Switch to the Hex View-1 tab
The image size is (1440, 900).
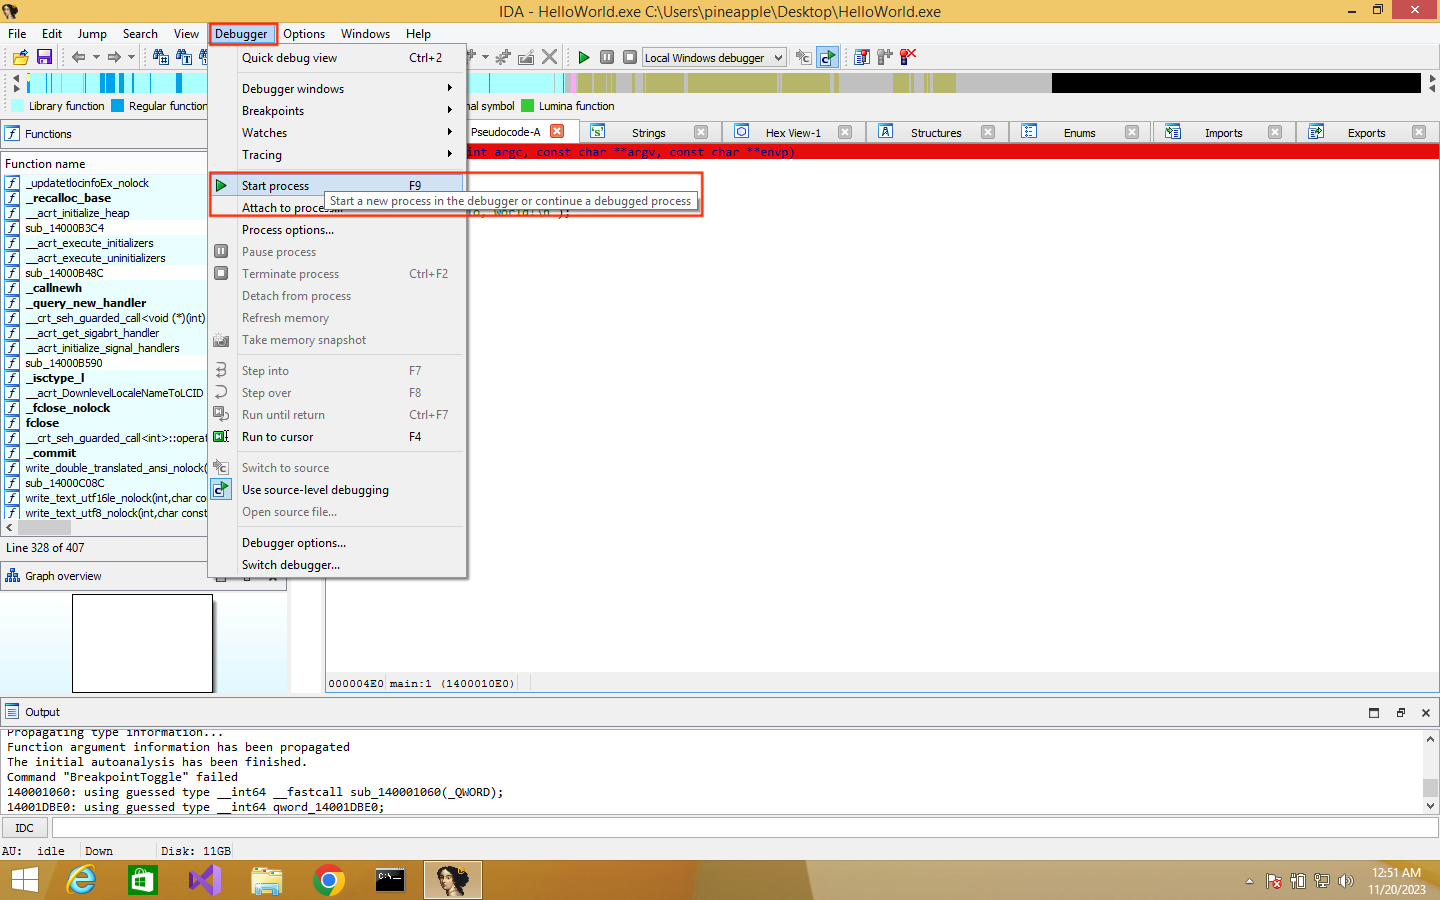click(793, 133)
